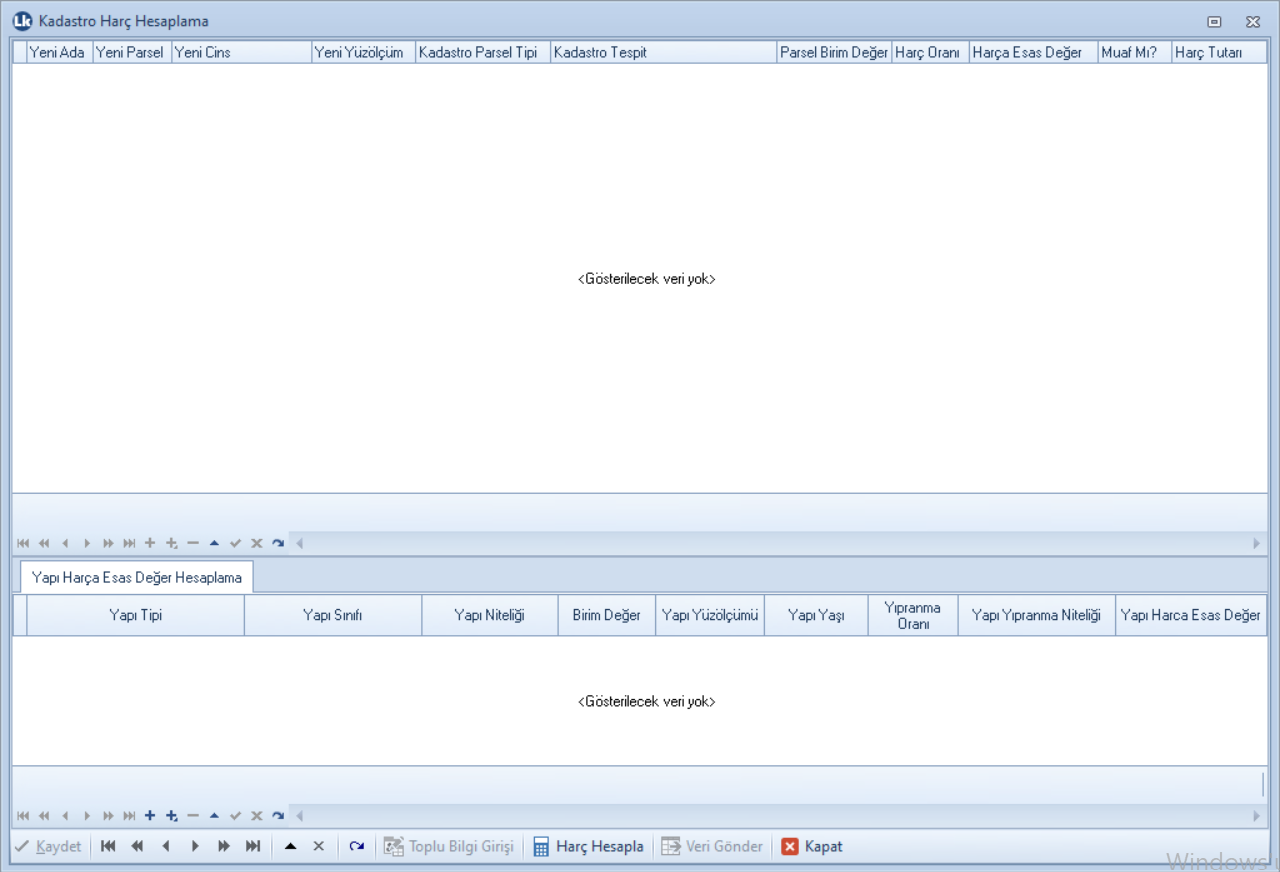The width and height of the screenshot is (1280, 872).
Task: Click next-page icon in upper grid navigator
Action: click(108, 543)
